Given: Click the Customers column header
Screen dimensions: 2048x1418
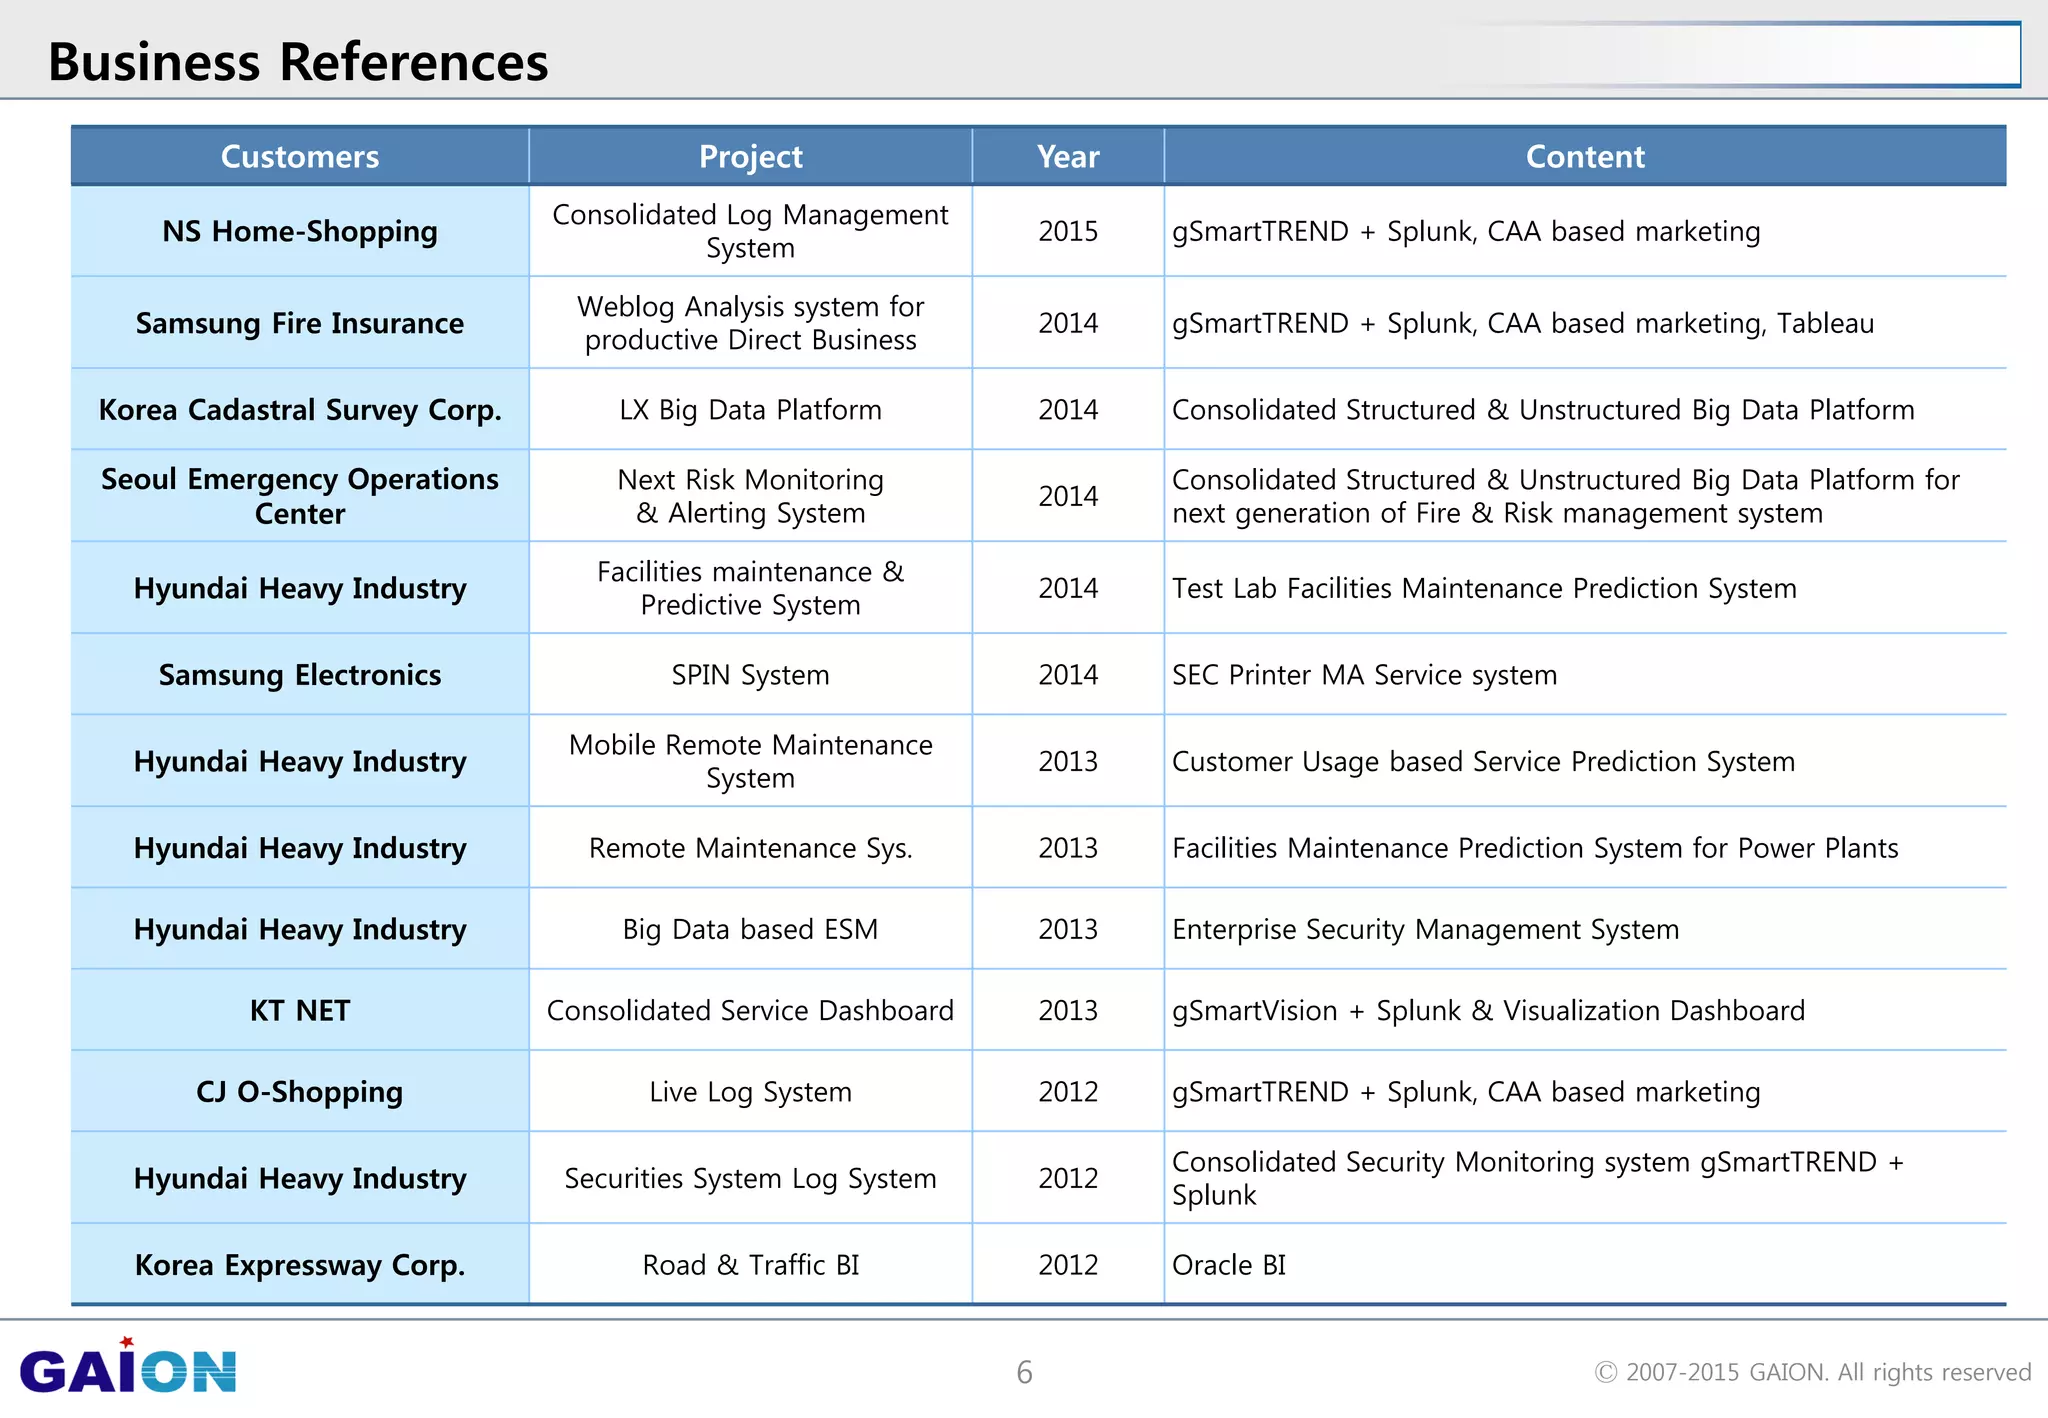Looking at the screenshot, I should (299, 157).
